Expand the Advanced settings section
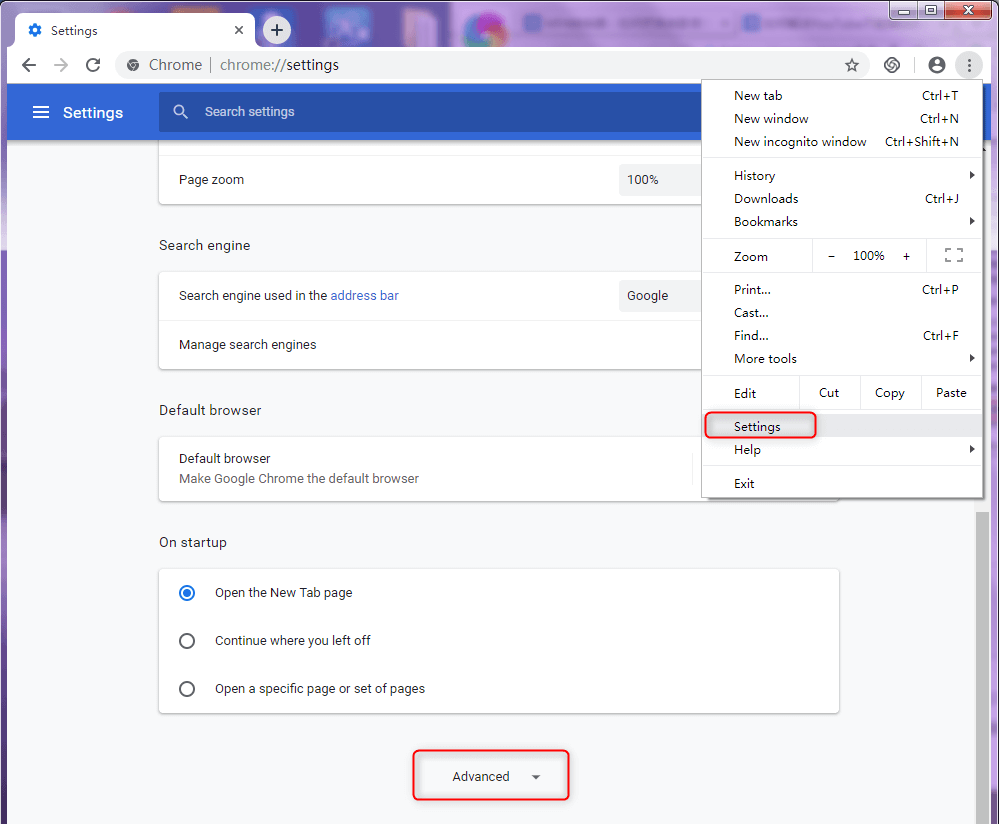 (x=491, y=776)
